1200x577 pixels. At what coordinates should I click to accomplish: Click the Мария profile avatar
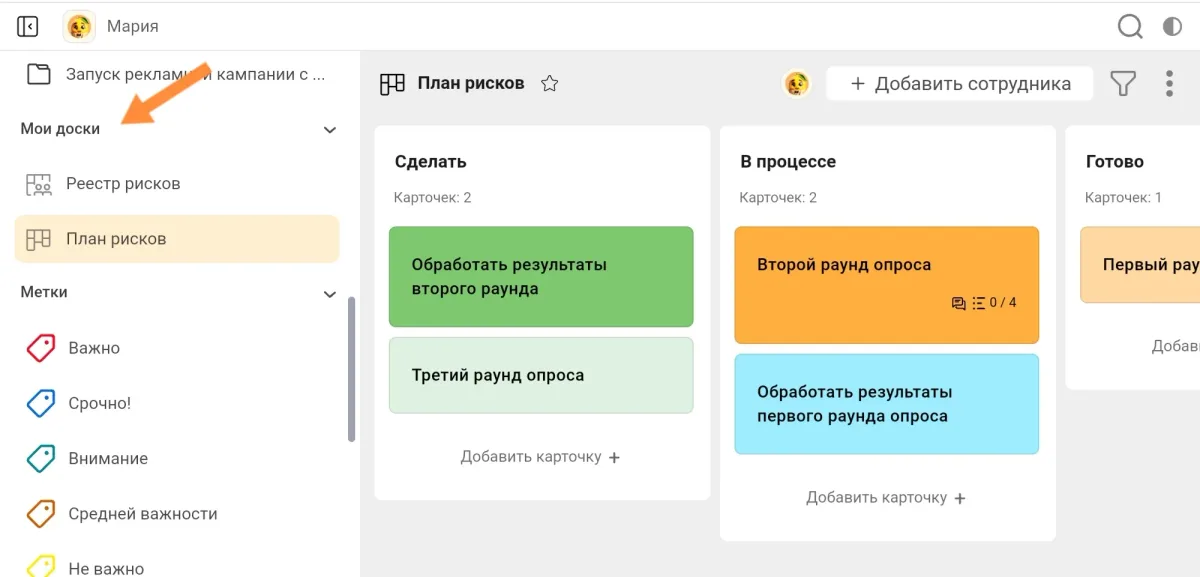pyautogui.click(x=79, y=26)
